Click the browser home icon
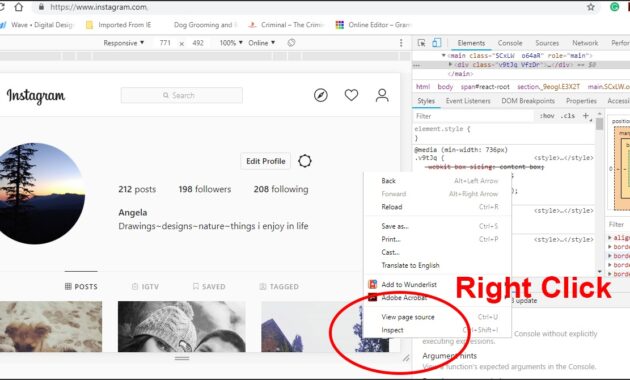This screenshot has height=380, width=630. pyautogui.click(x=18, y=7)
